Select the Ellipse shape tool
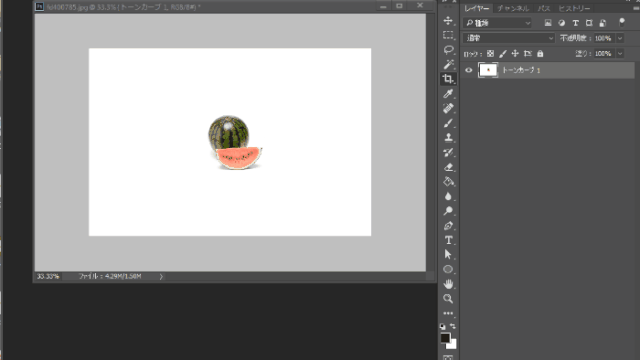 (x=448, y=269)
